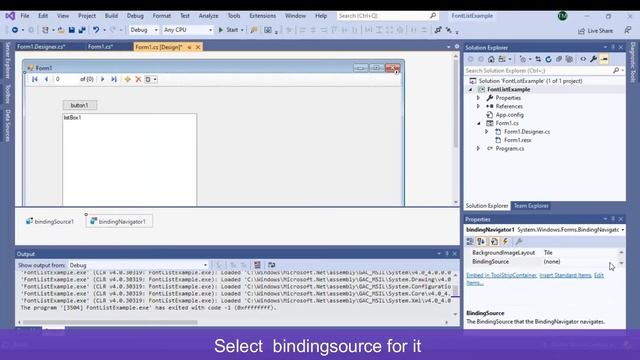Screen dimensions: 640x360
Task: Open the Project menu
Action: (87, 16)
